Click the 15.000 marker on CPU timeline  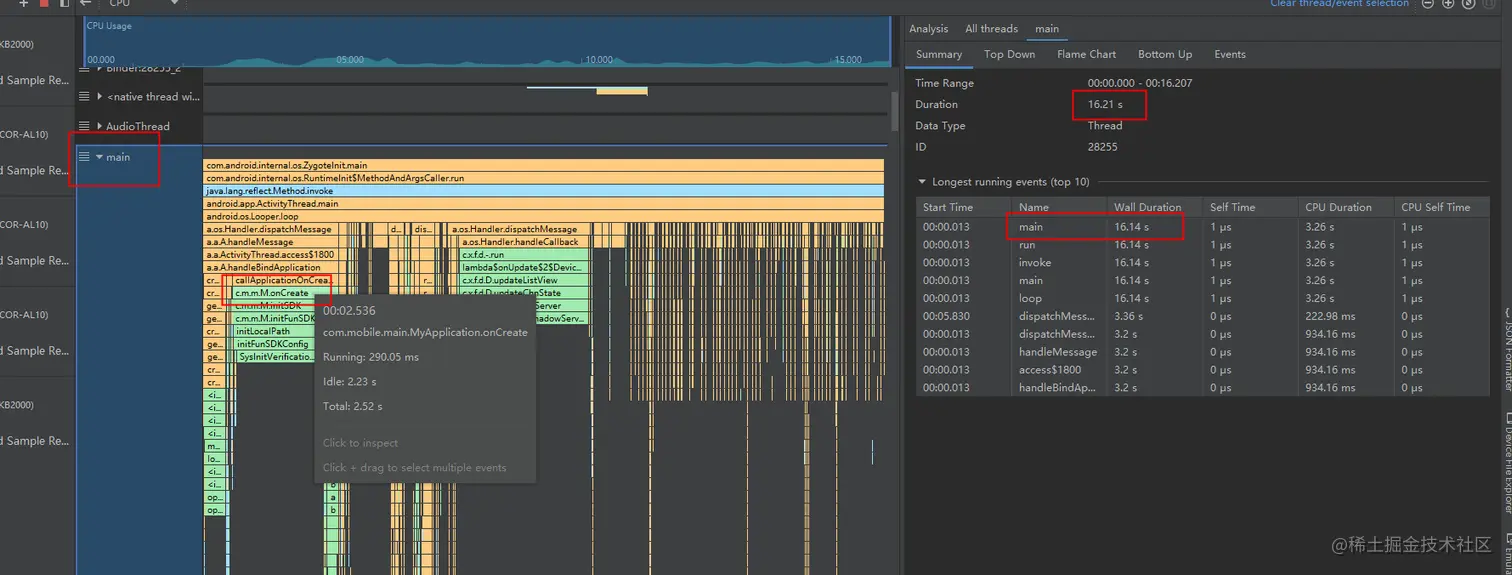pyautogui.click(x=847, y=60)
